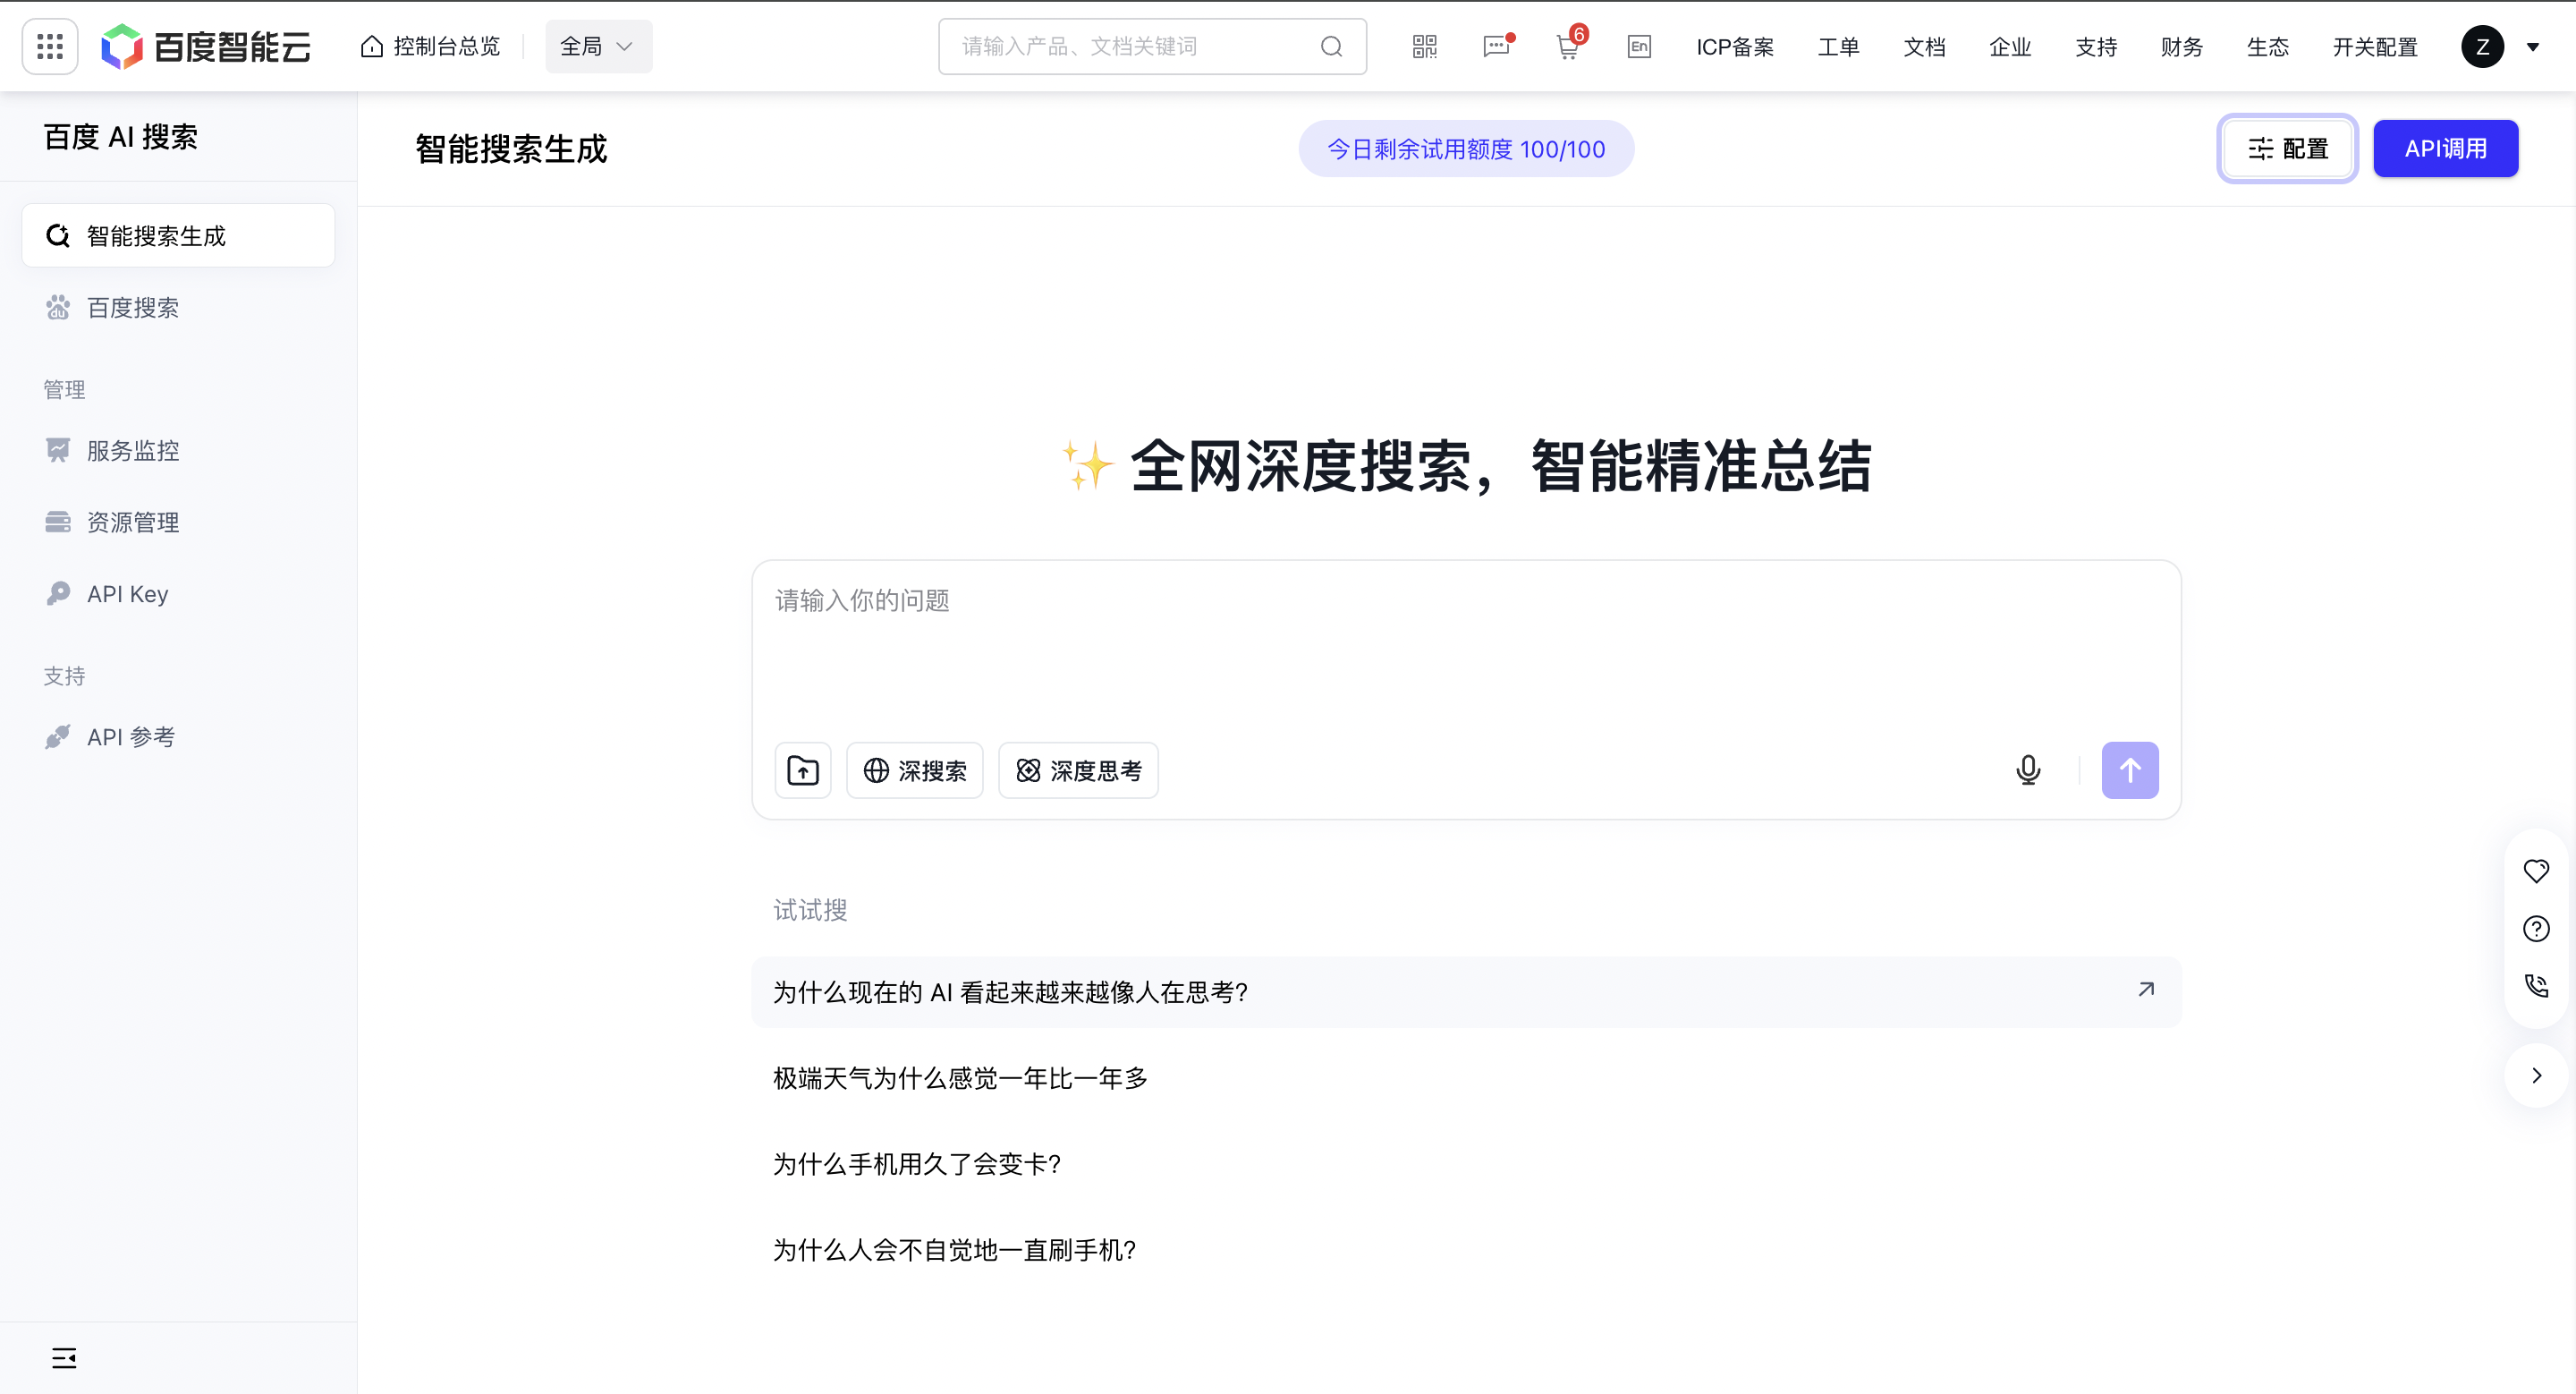Expand the floating help panel
The height and width of the screenshot is (1394, 2576).
point(2536,1075)
